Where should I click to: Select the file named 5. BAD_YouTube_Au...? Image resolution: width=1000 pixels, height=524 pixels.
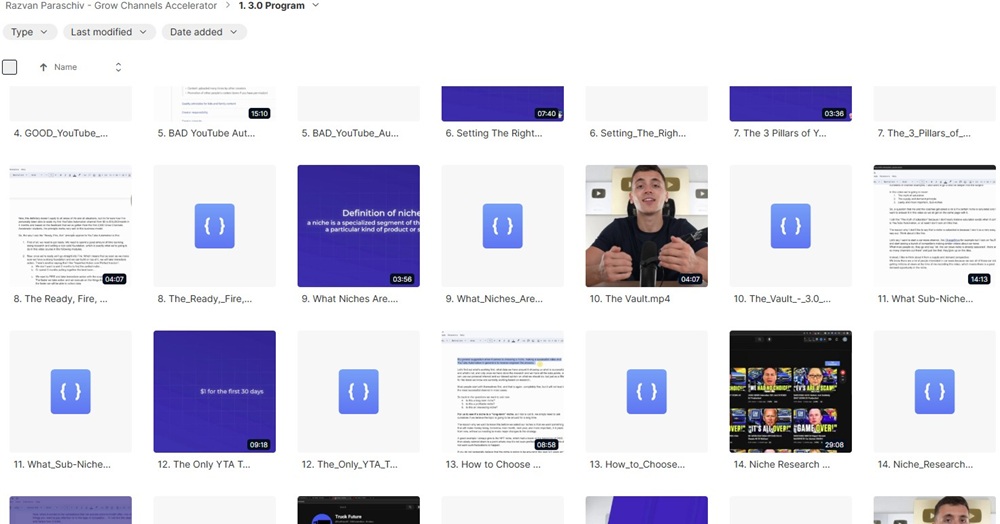pos(349,133)
